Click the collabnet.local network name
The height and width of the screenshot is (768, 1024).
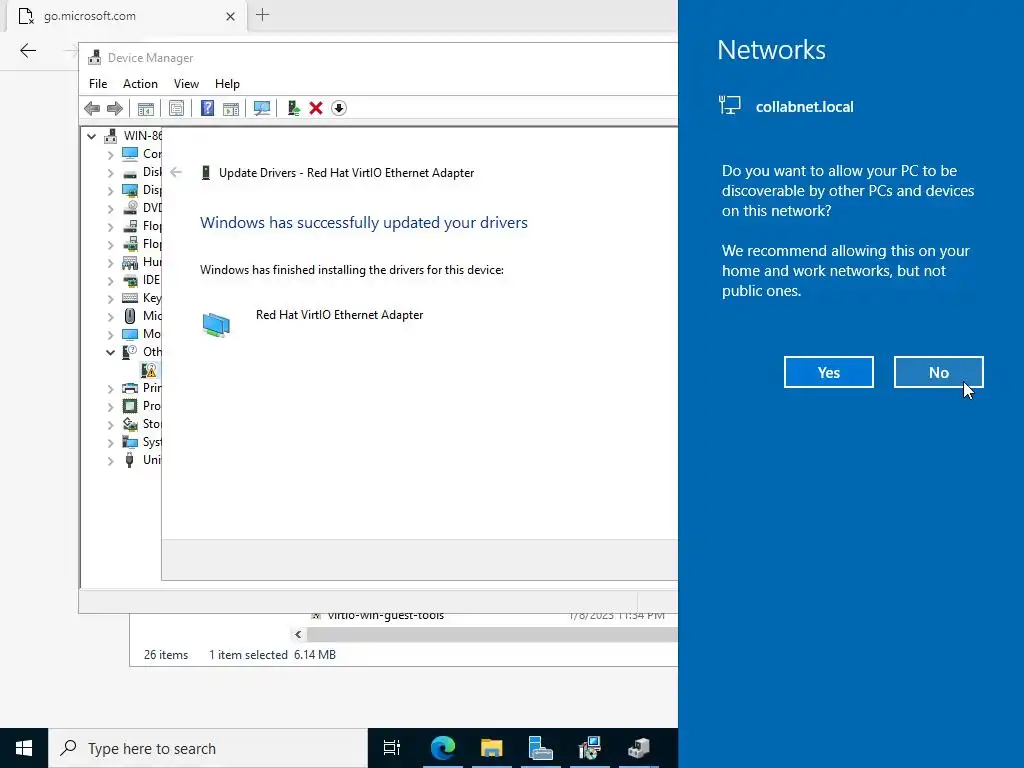point(805,107)
